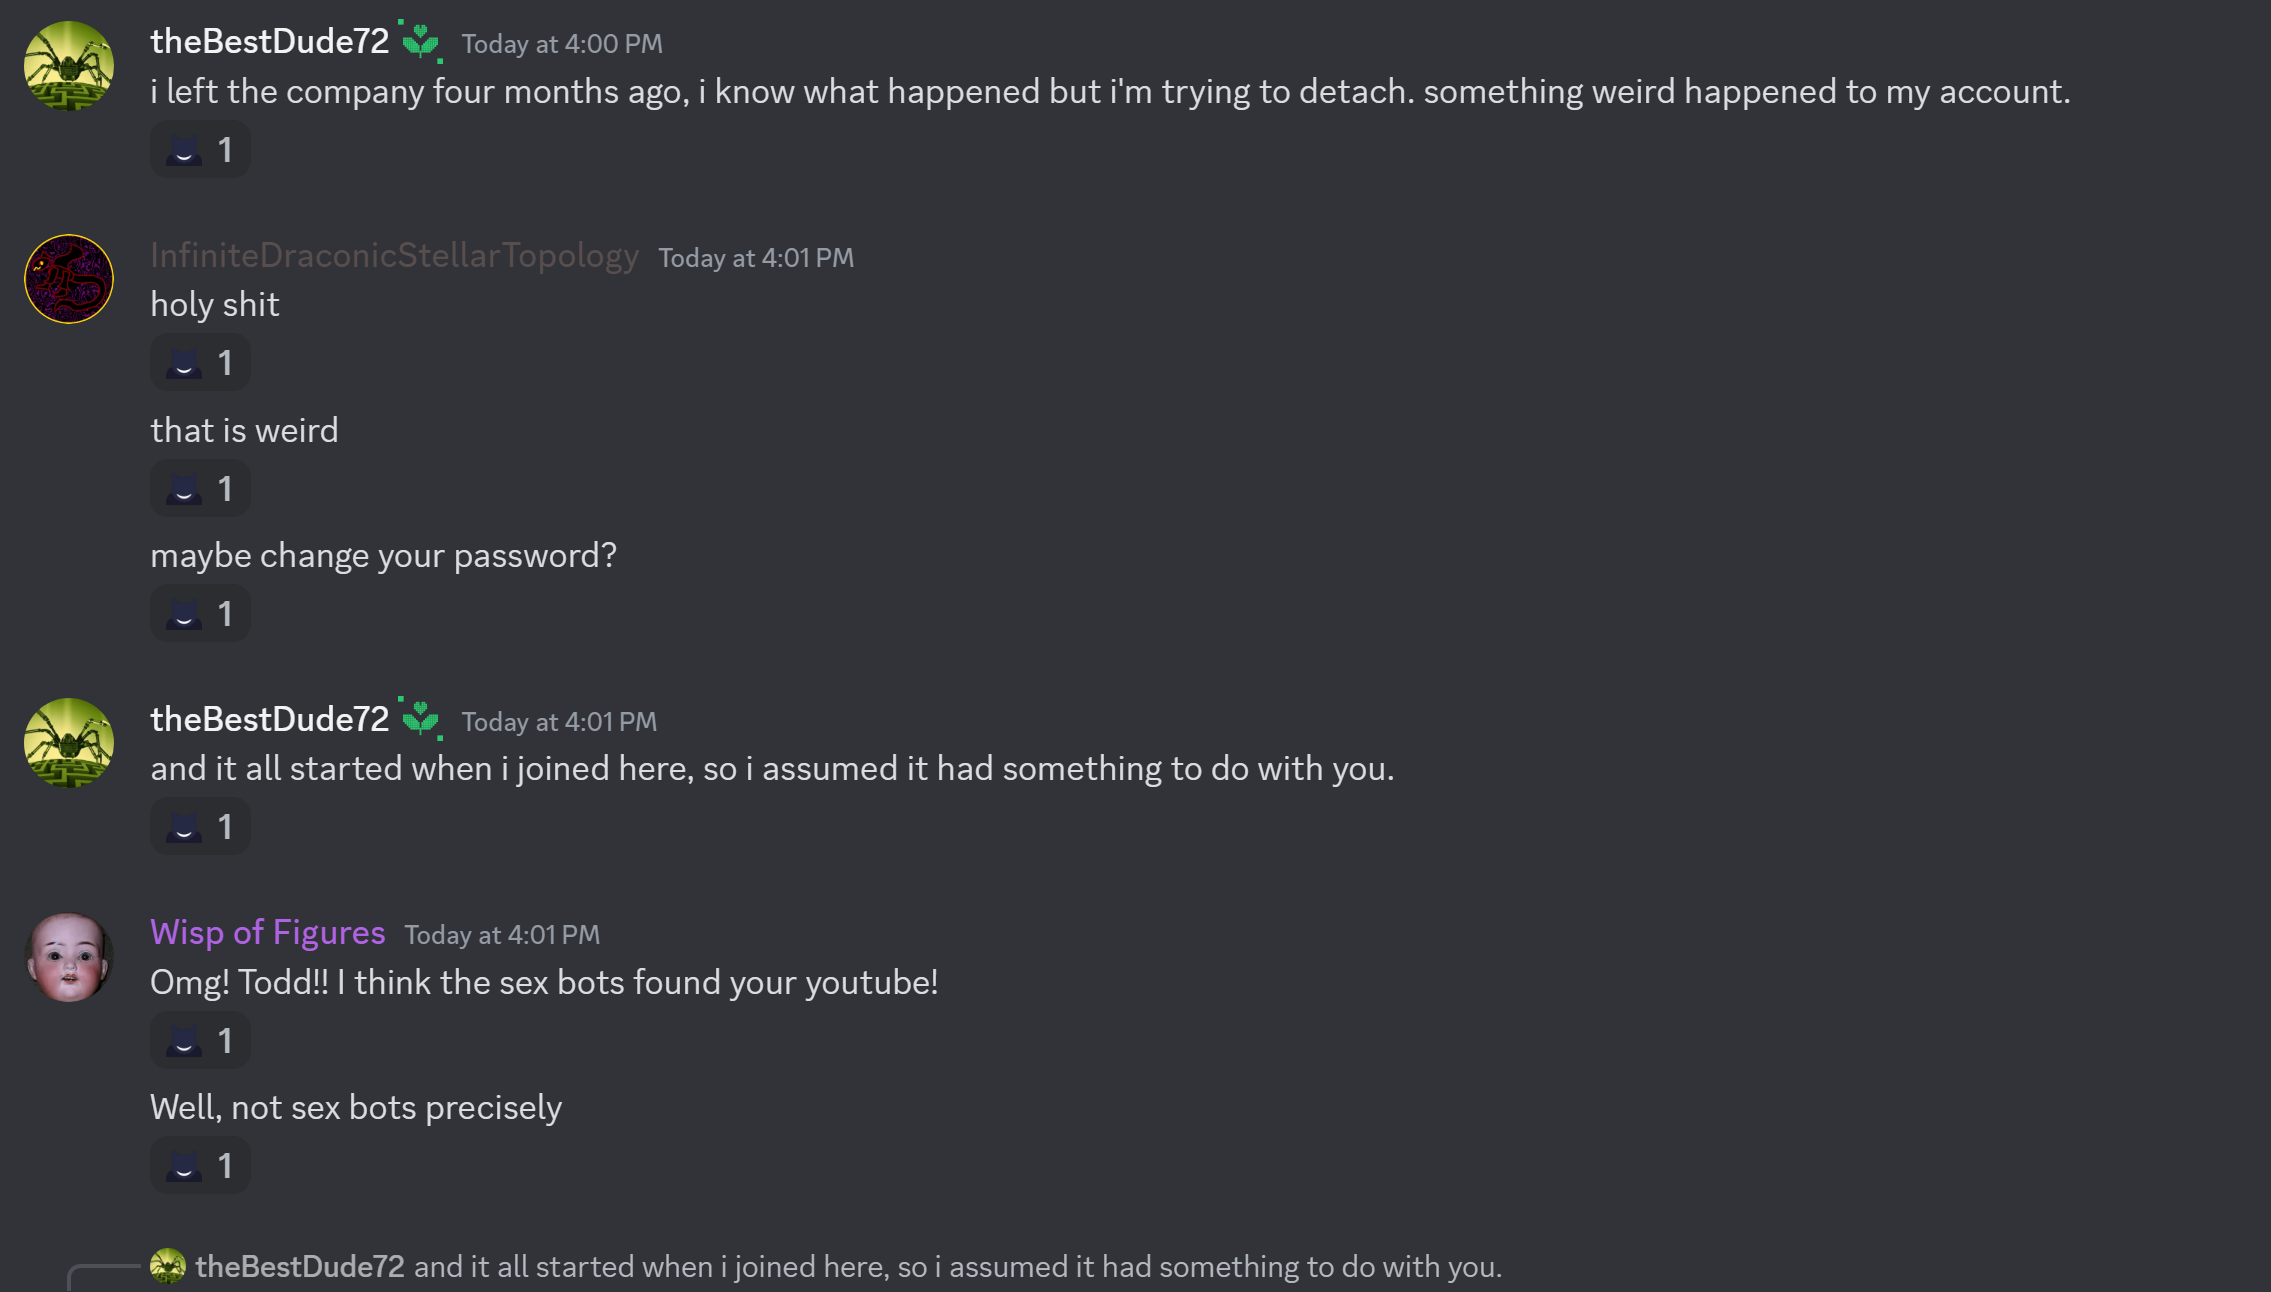Click InfiniteDraconicStellarTopology's dragon avatar
The height and width of the screenshot is (1292, 2271).
point(69,279)
